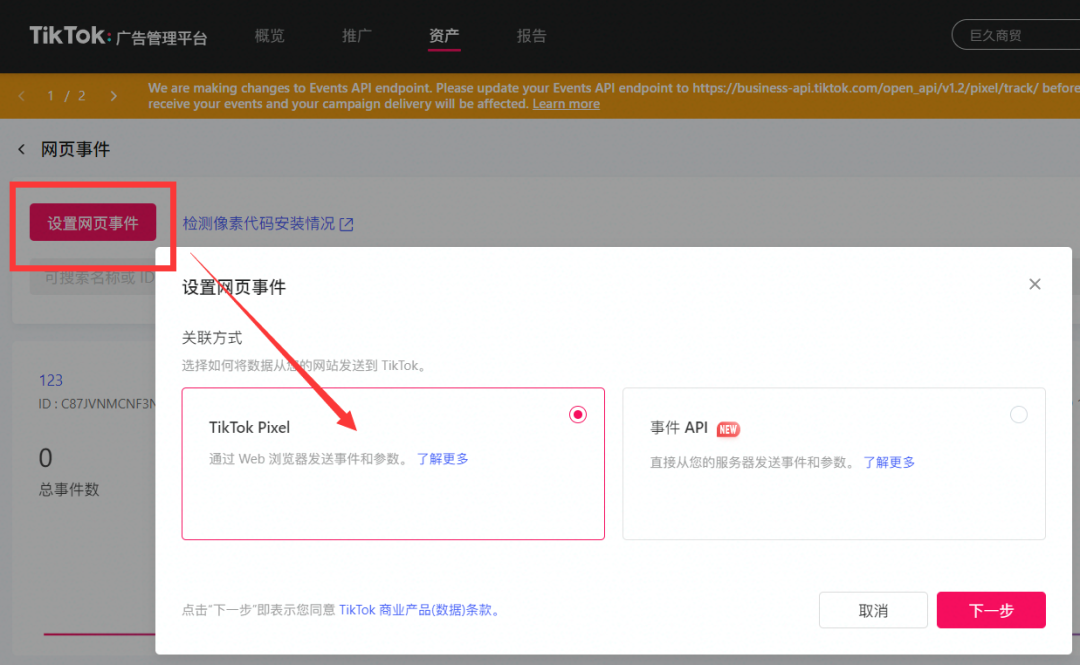Select the TikTok Pixel radio button
Image resolution: width=1080 pixels, height=665 pixels.
tap(578, 414)
